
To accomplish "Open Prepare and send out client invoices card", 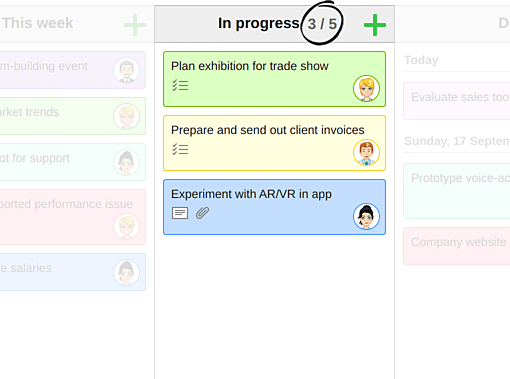I will click(274, 143).
